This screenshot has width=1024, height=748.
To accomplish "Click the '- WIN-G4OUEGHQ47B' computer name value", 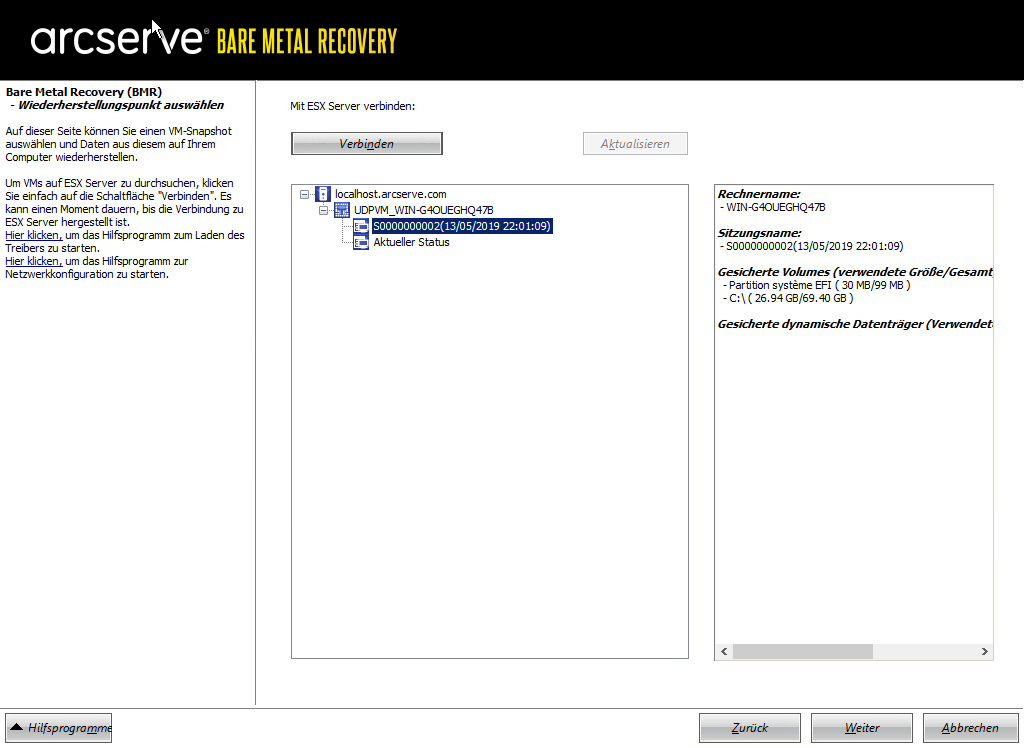I will 773,207.
